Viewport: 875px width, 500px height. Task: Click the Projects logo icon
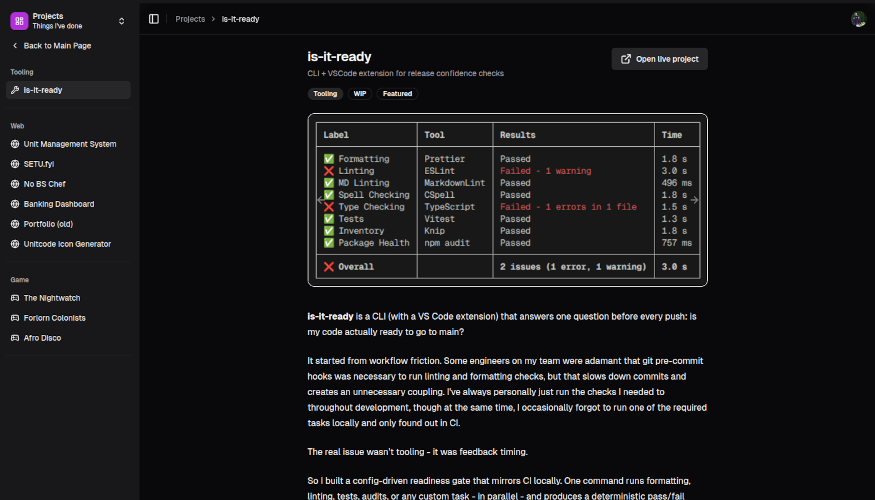pos(19,20)
